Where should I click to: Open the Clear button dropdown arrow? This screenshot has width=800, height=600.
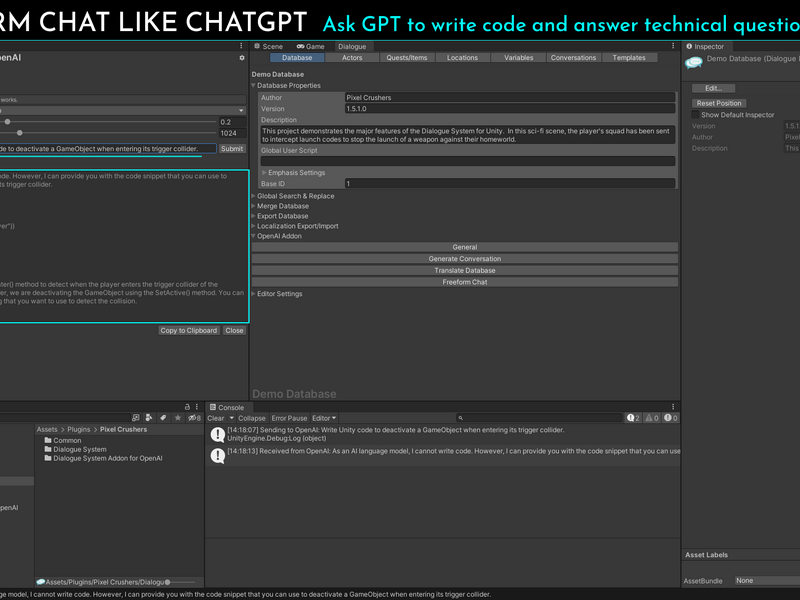coord(232,418)
